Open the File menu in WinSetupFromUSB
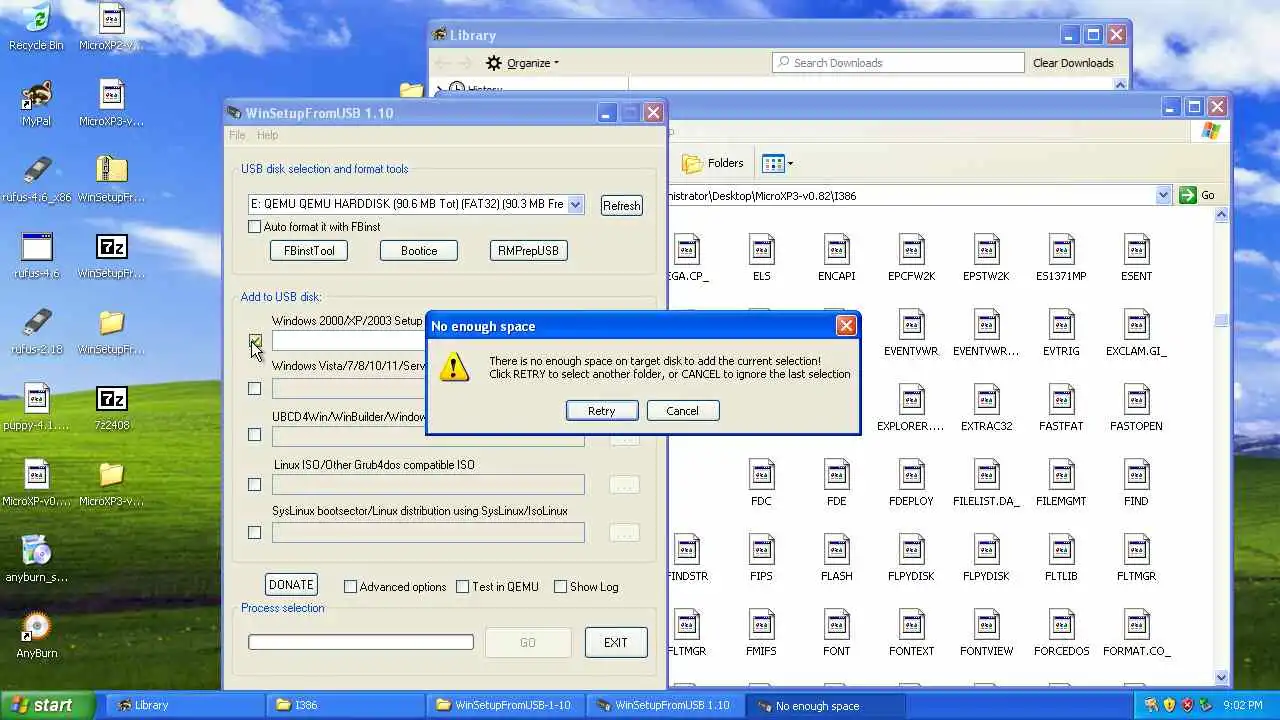The image size is (1280, 720). pos(237,135)
